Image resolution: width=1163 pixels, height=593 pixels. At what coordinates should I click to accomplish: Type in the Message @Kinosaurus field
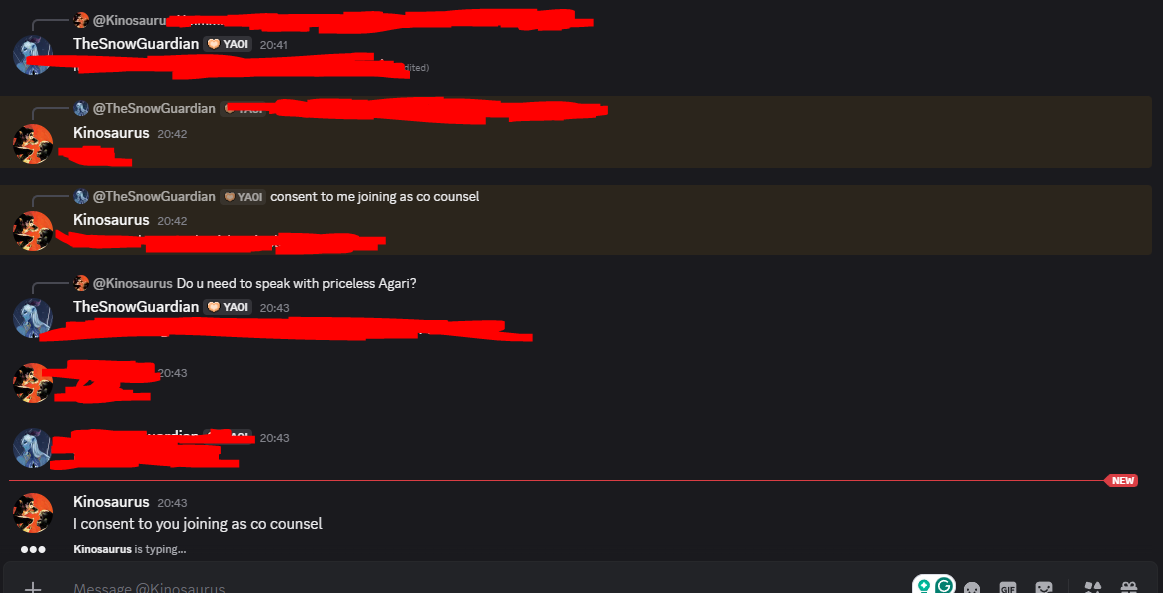click(x=400, y=588)
